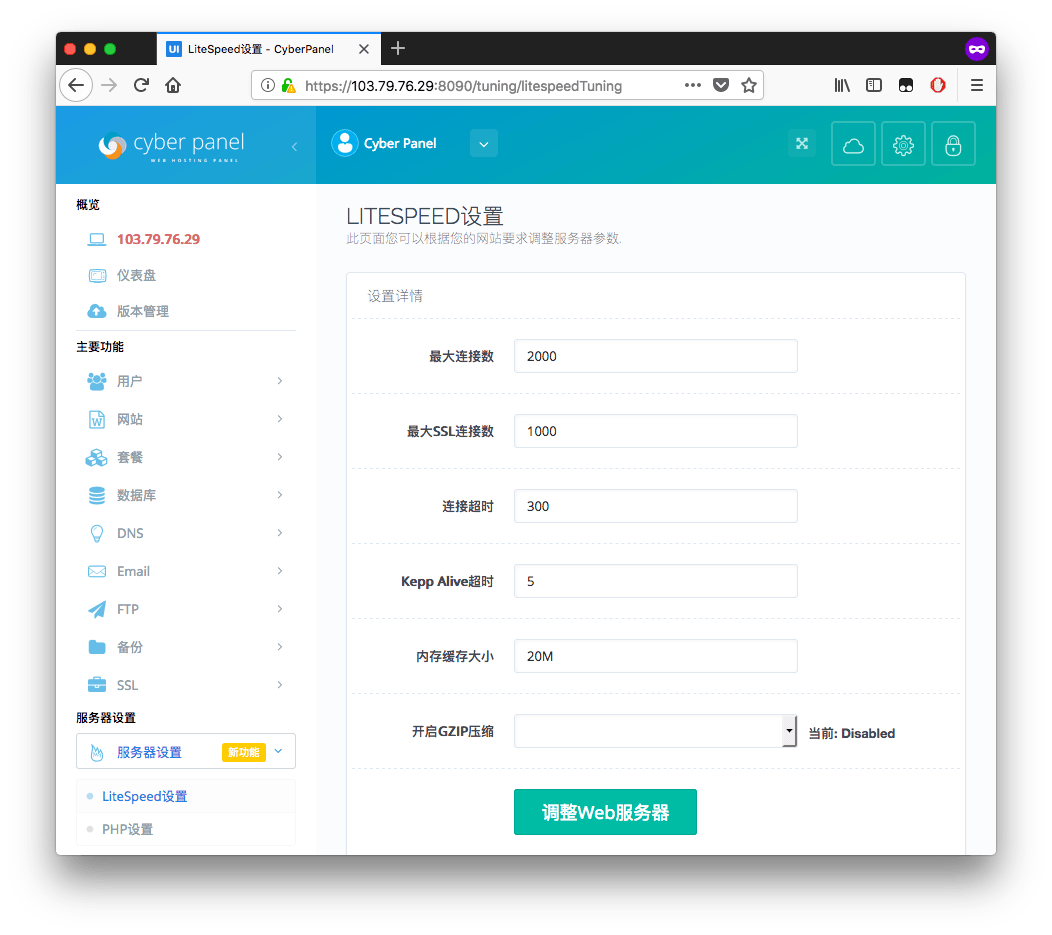Click the 最大连接数 input field
1052x935 pixels.
coord(655,356)
